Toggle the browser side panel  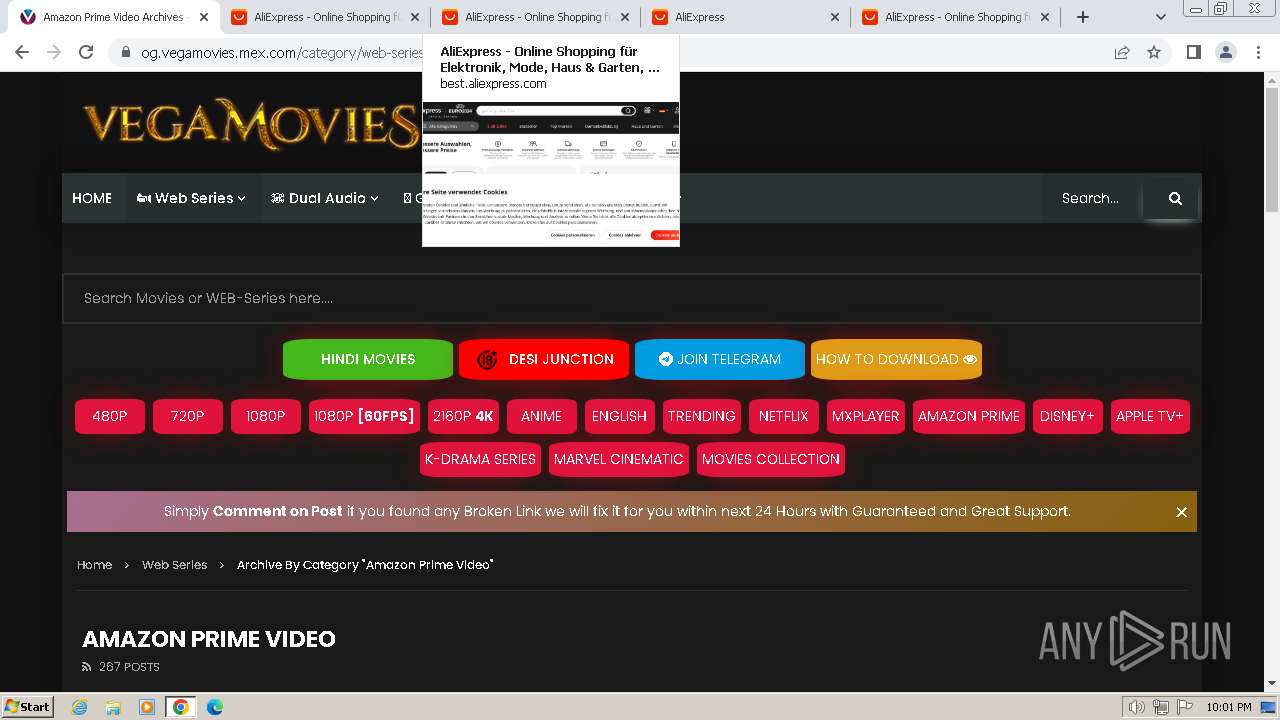[1193, 52]
